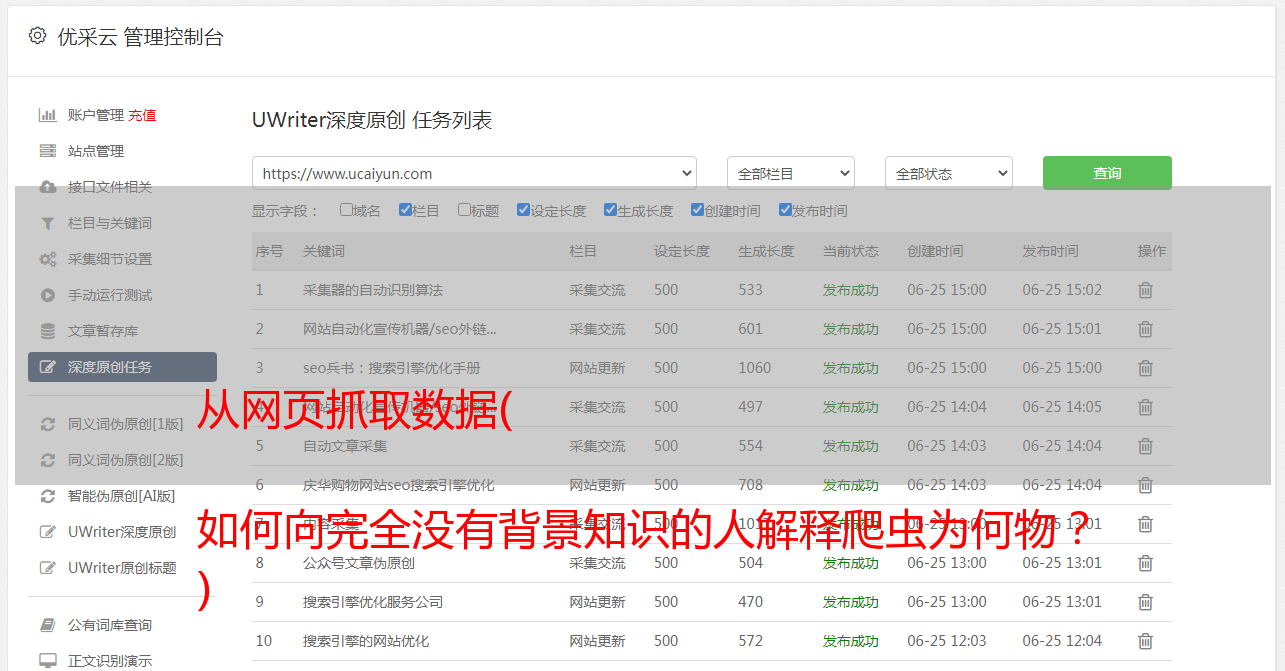Click the gears icon for 采集细节设置
The image size is (1285, 671).
pos(47,259)
